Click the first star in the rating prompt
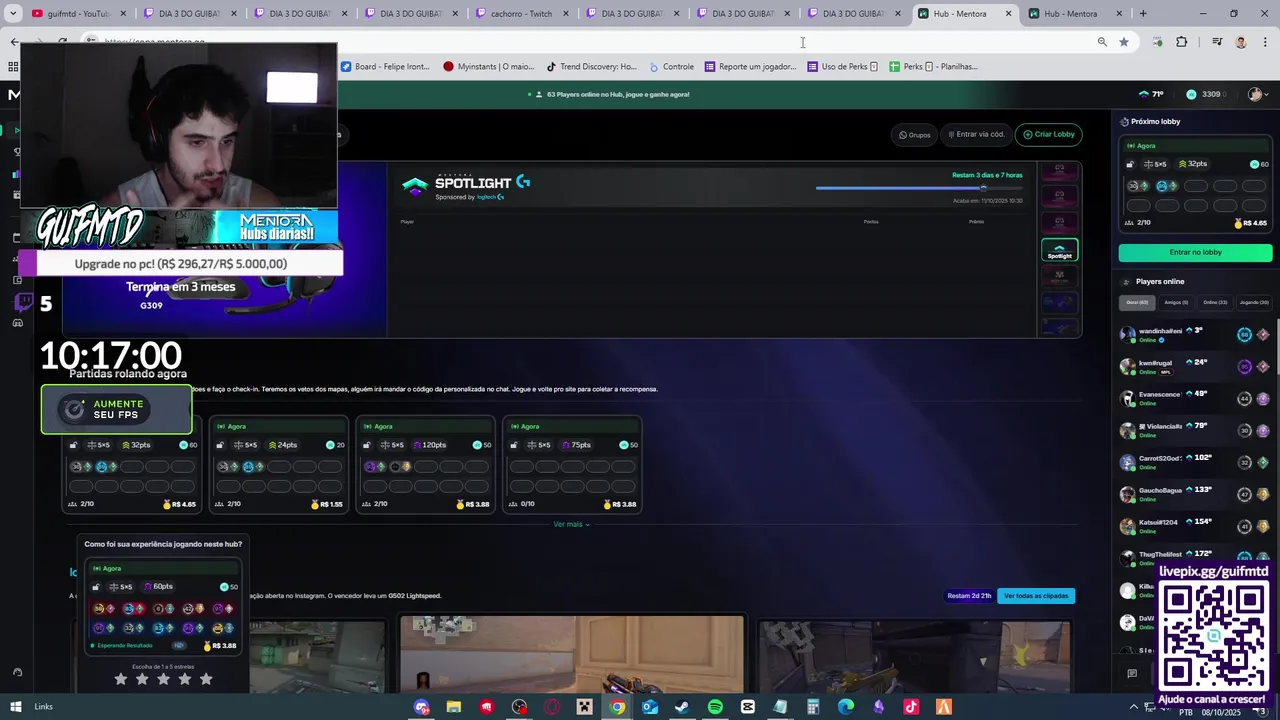This screenshot has height=720, width=1280. [x=121, y=679]
